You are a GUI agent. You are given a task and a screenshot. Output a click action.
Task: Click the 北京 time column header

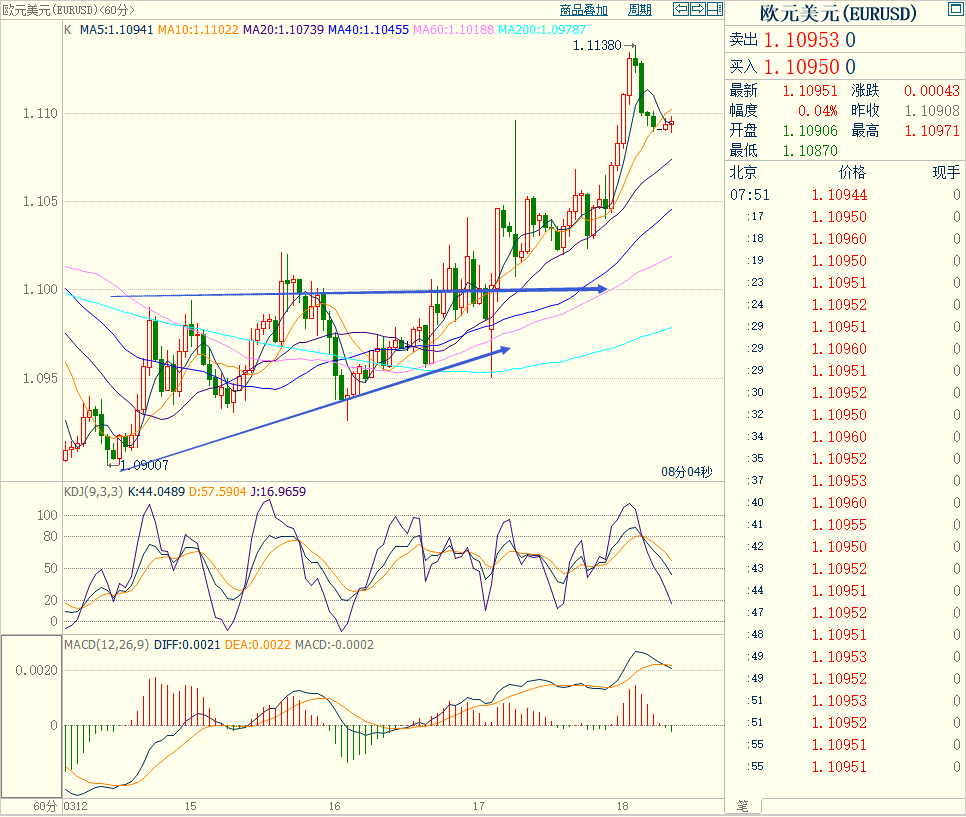click(744, 173)
